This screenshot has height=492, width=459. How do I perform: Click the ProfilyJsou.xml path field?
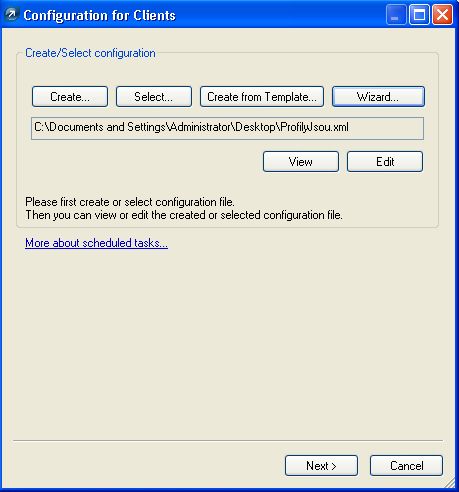click(x=227, y=128)
